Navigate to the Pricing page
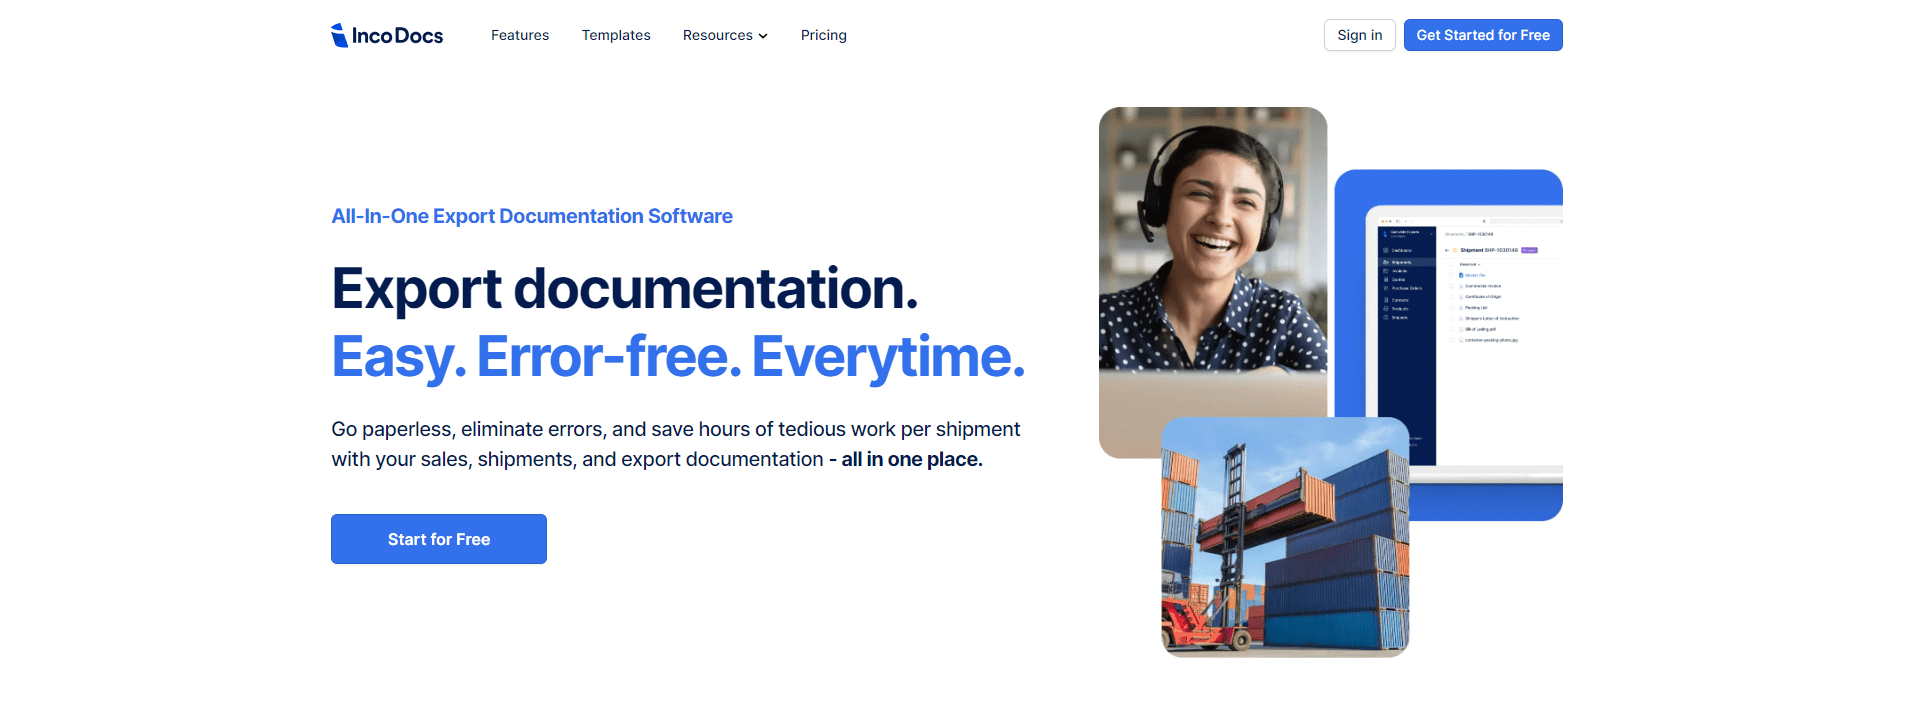 pos(823,35)
